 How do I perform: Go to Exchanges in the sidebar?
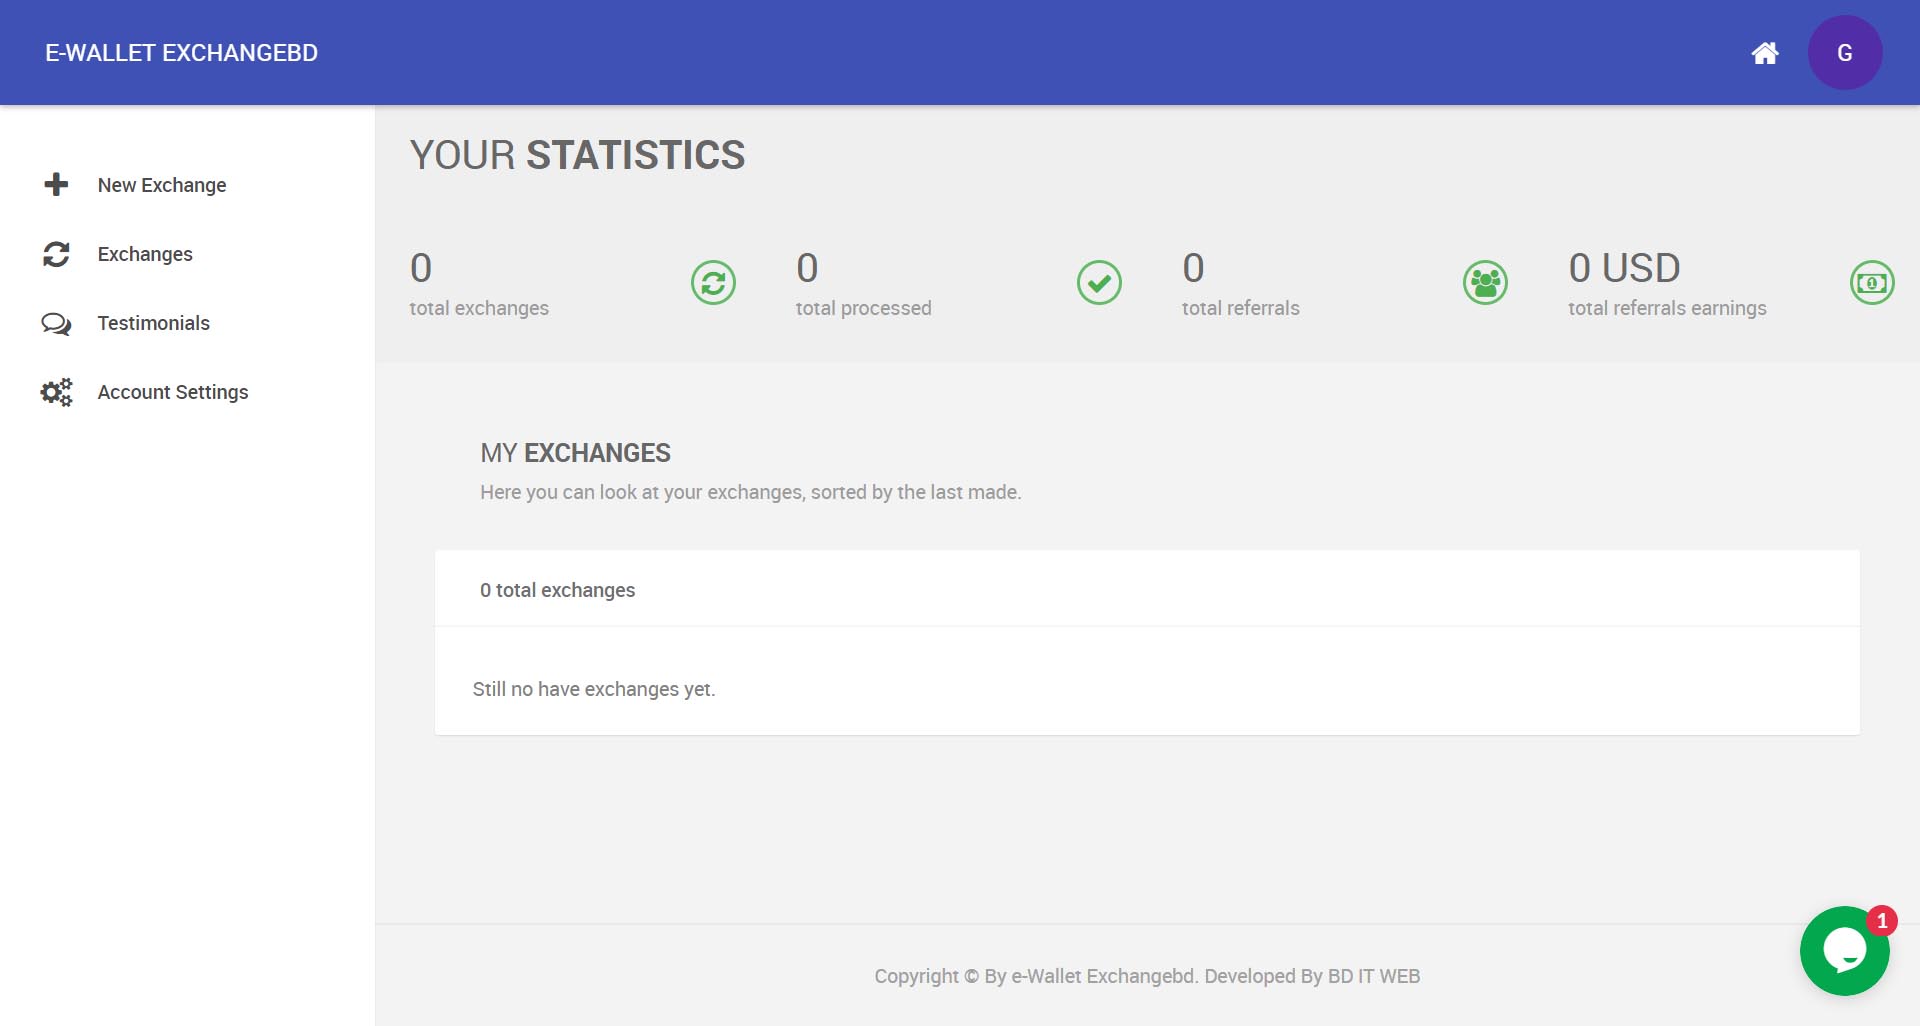pyautogui.click(x=145, y=254)
